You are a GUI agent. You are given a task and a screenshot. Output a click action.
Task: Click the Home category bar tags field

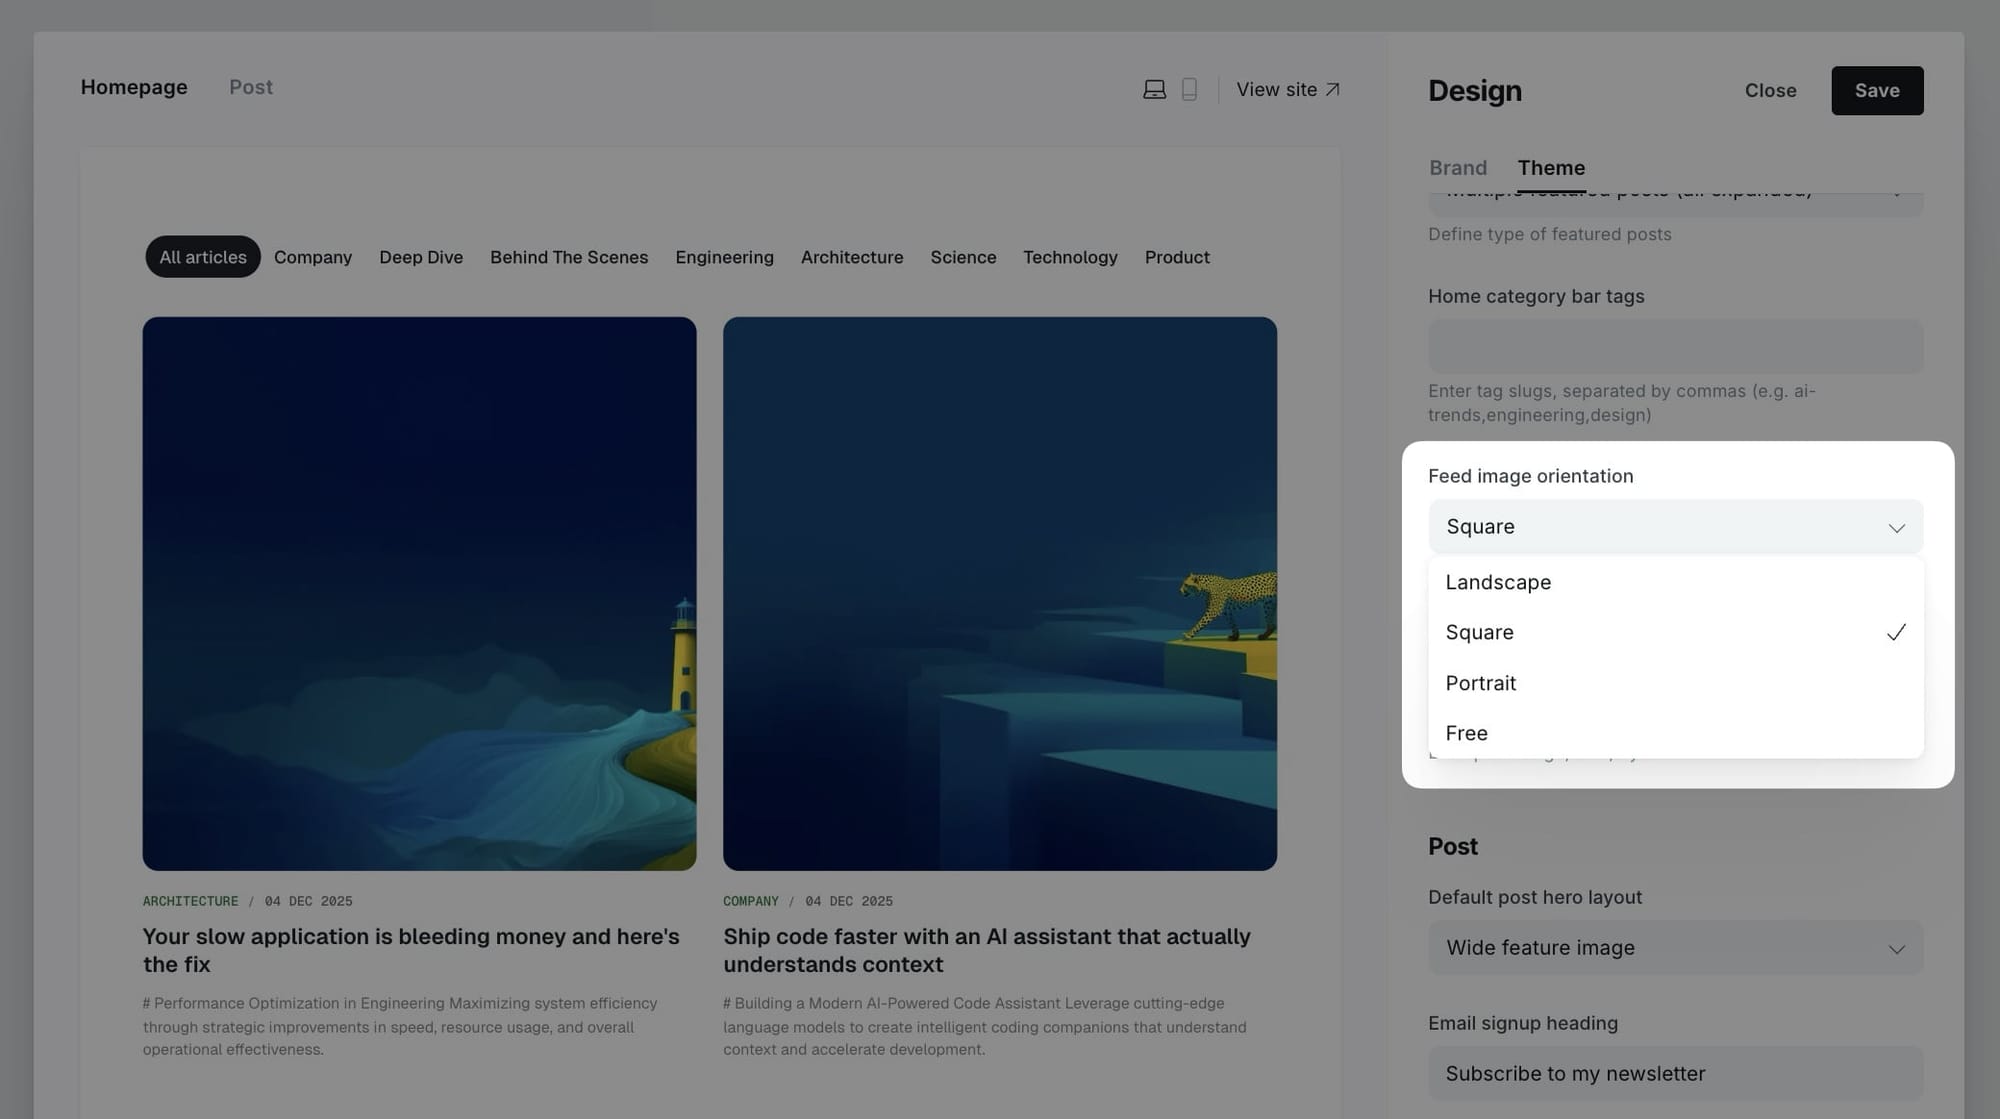pyautogui.click(x=1675, y=345)
